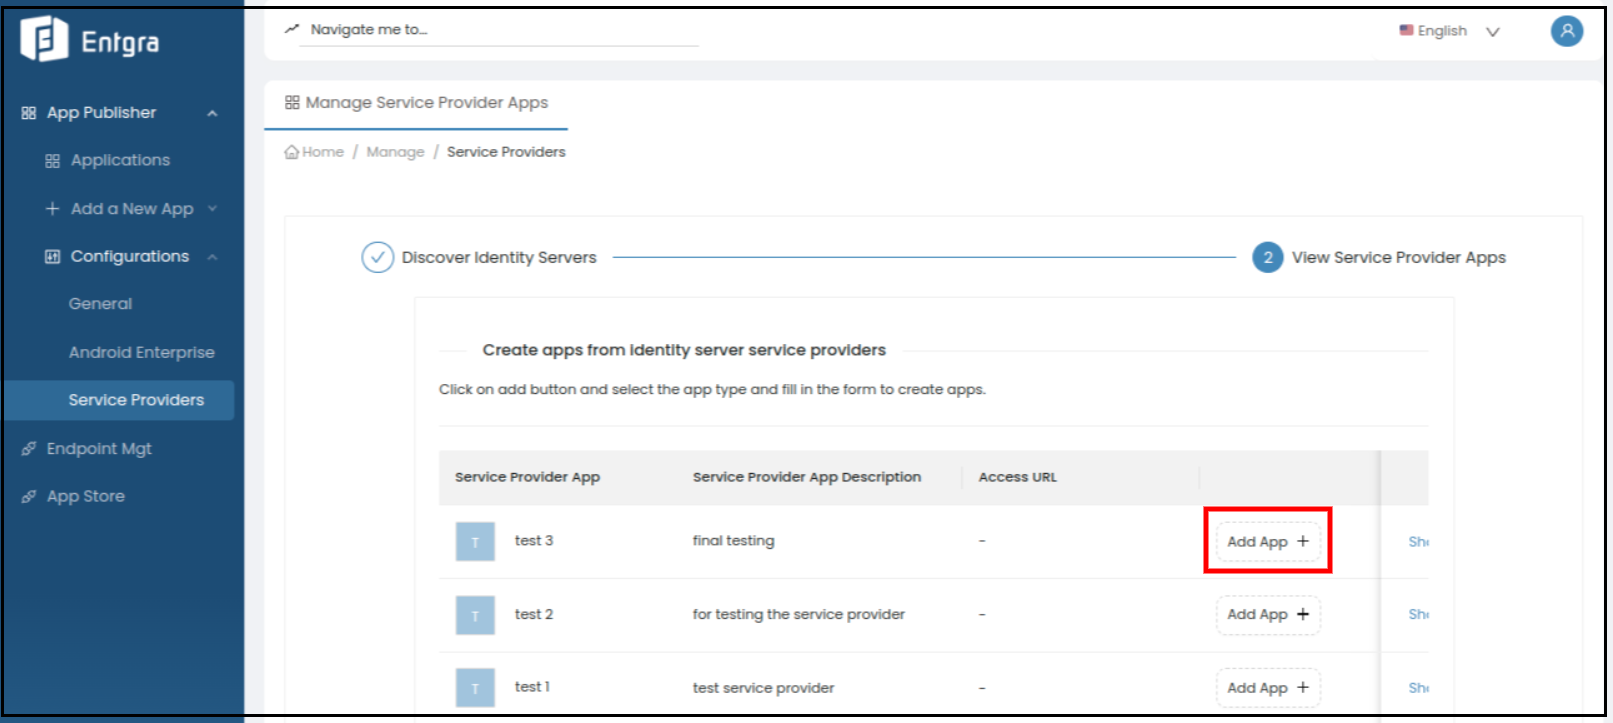Click the Access URL column header
Viewport: 1613px width, 723px height.
tap(1017, 477)
